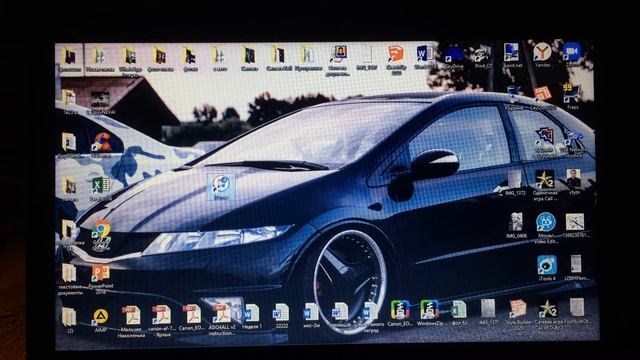Open the WindowsZip archive shortcut
The width and height of the screenshot is (640, 360).
(429, 313)
